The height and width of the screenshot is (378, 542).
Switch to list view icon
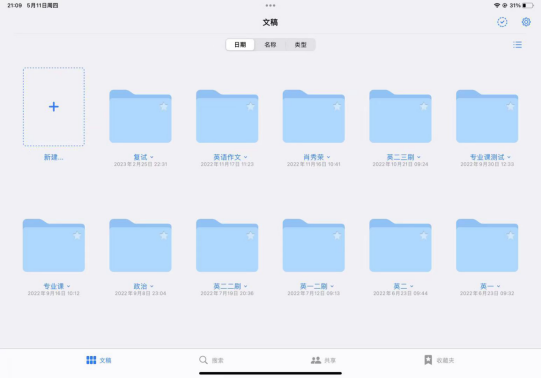point(517,45)
